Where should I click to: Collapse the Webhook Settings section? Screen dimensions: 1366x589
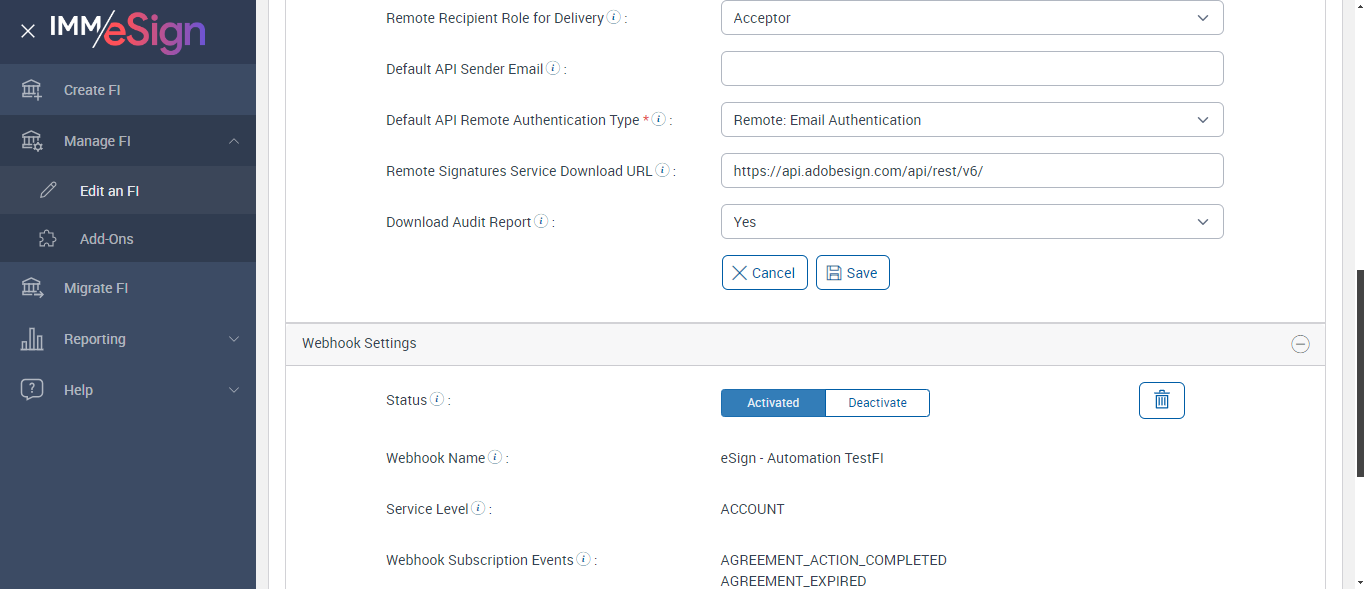(1300, 344)
